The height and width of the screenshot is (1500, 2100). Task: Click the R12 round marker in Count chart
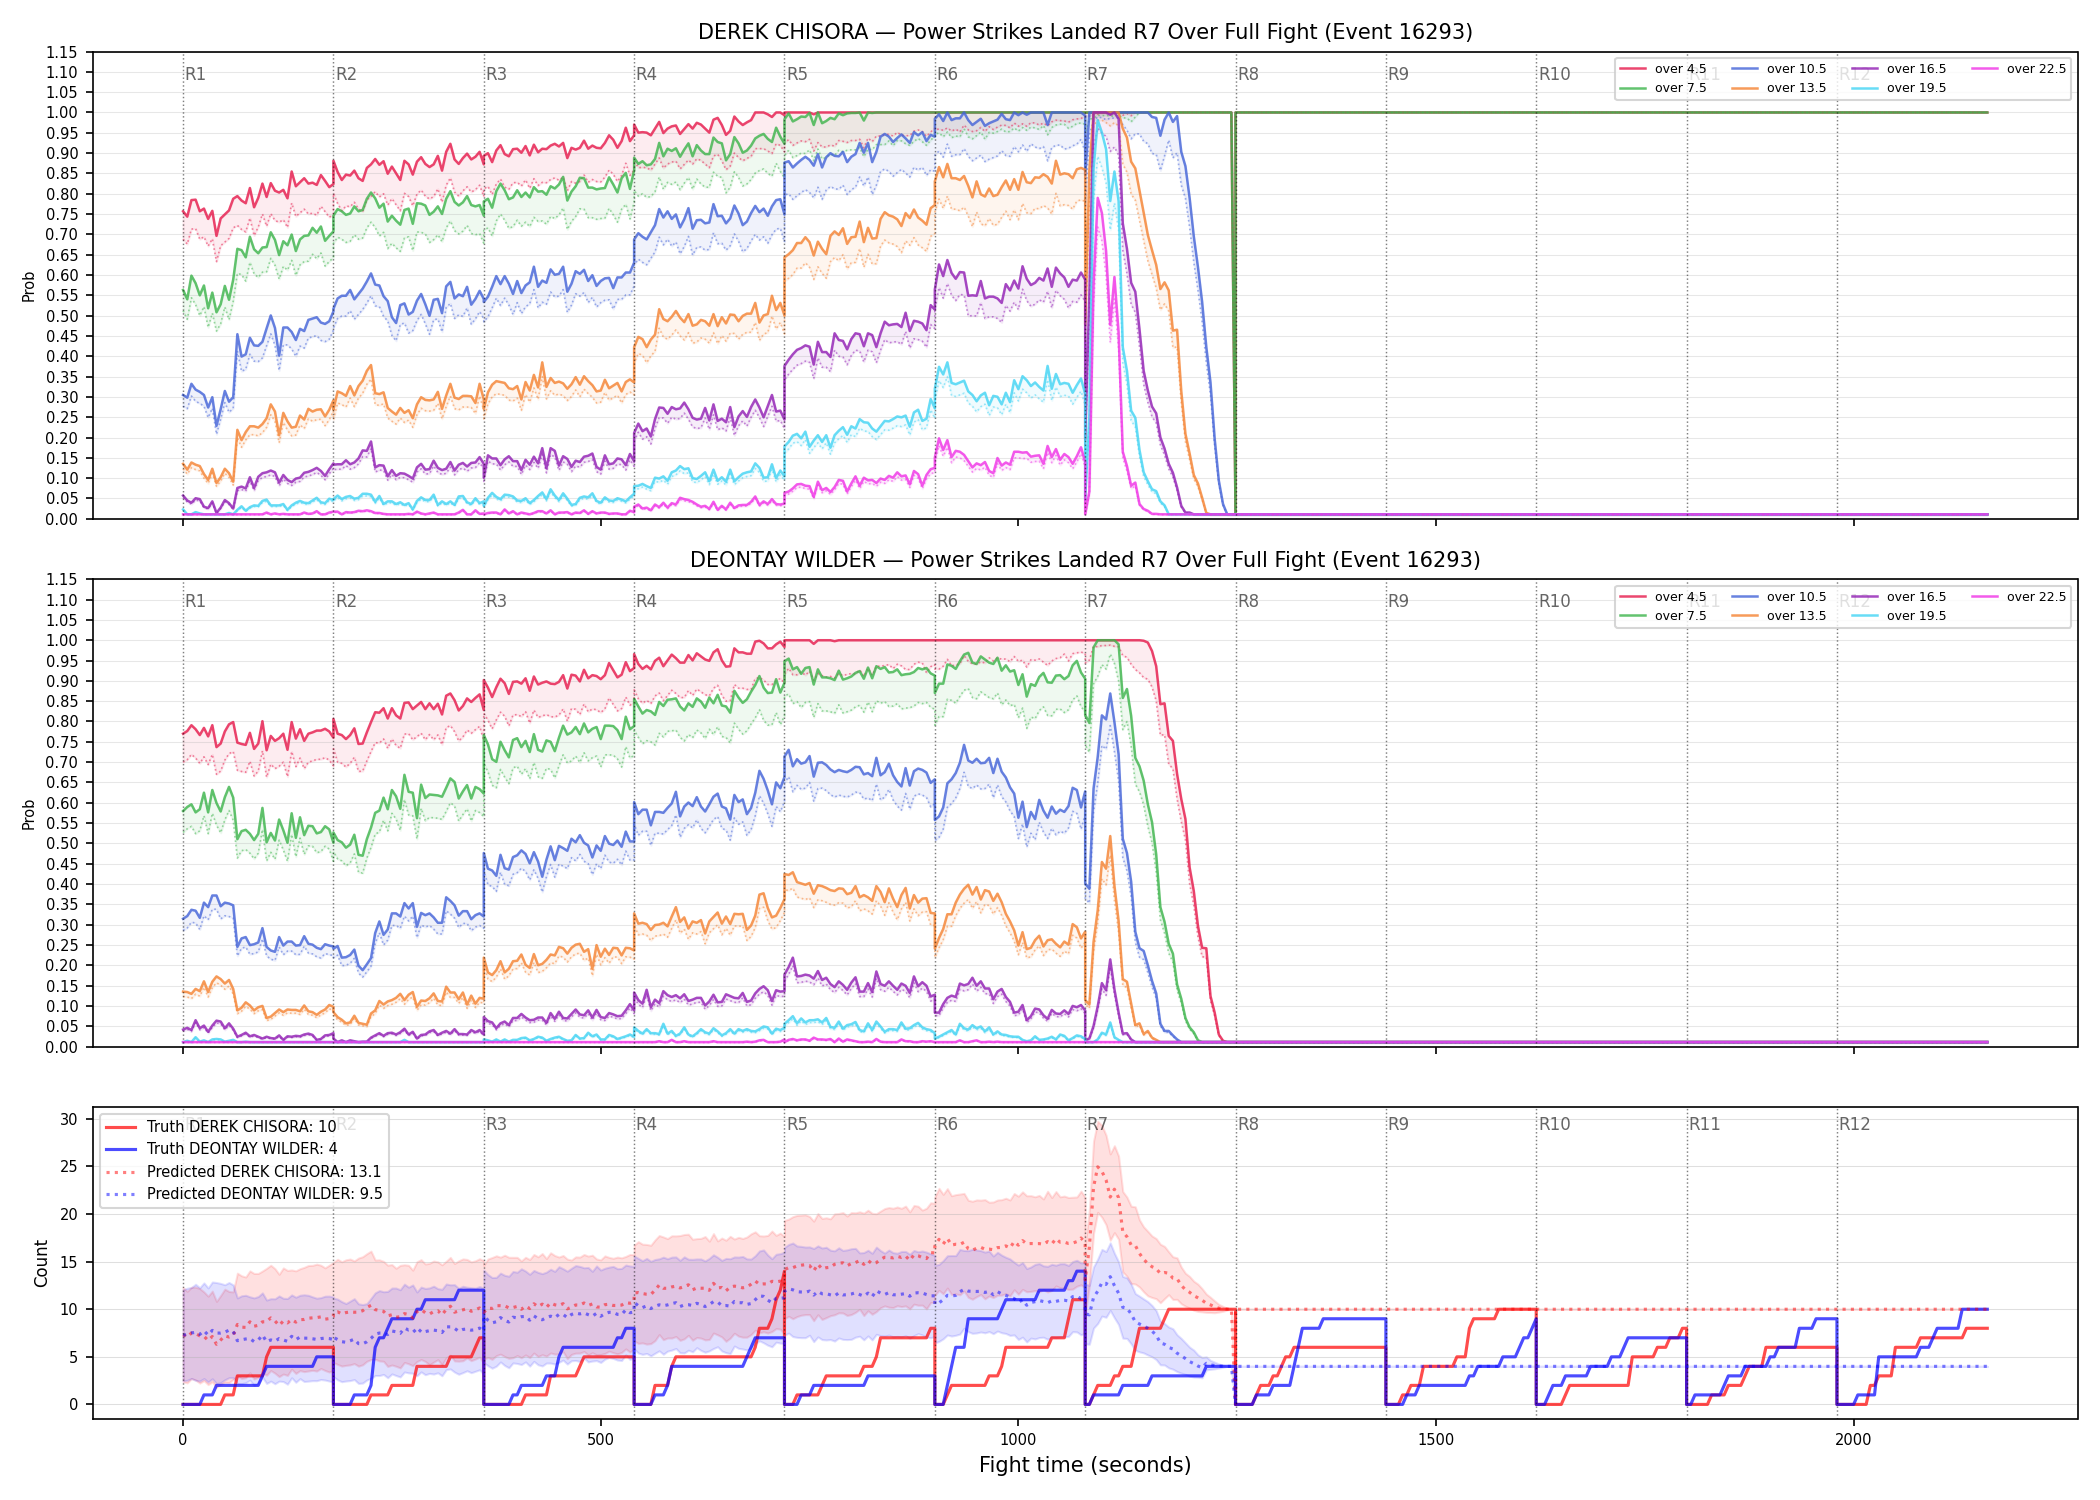pyautogui.click(x=1854, y=1124)
